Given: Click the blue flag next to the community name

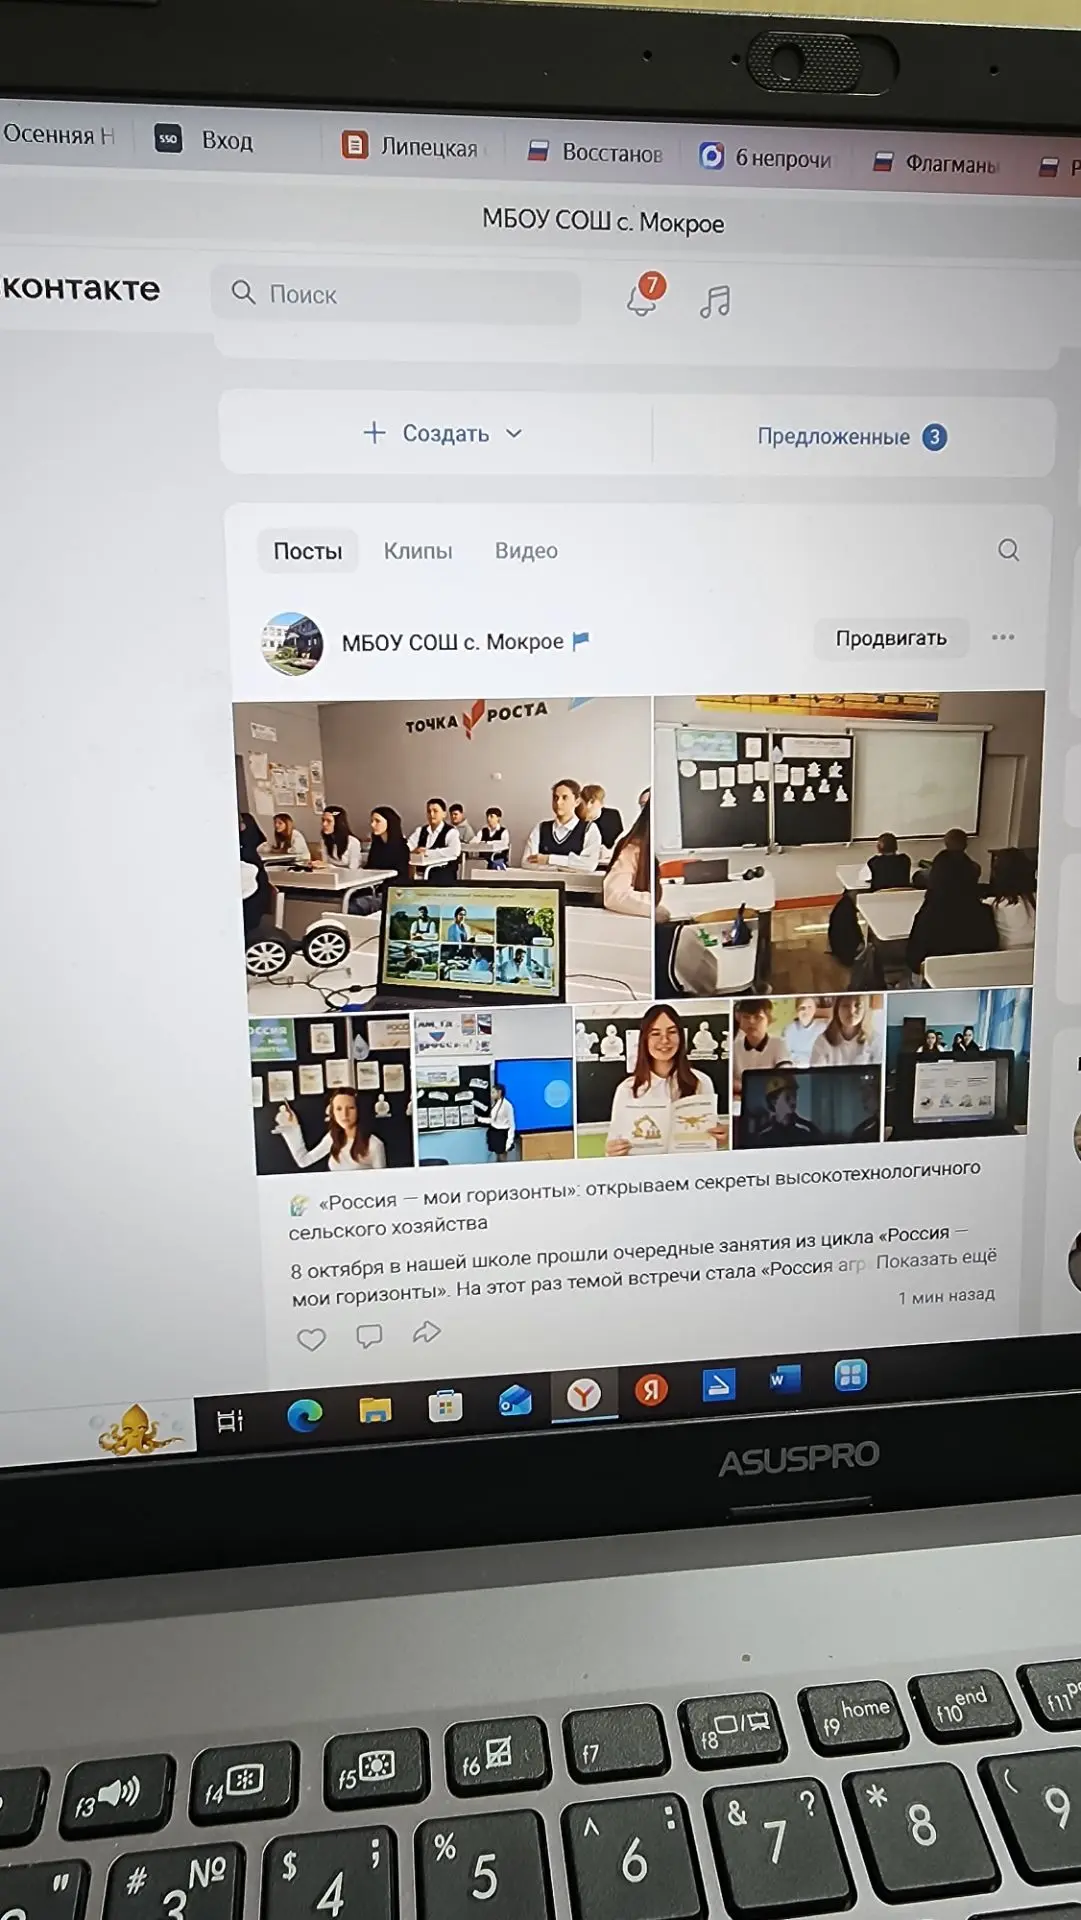Looking at the screenshot, I should tap(581, 641).
